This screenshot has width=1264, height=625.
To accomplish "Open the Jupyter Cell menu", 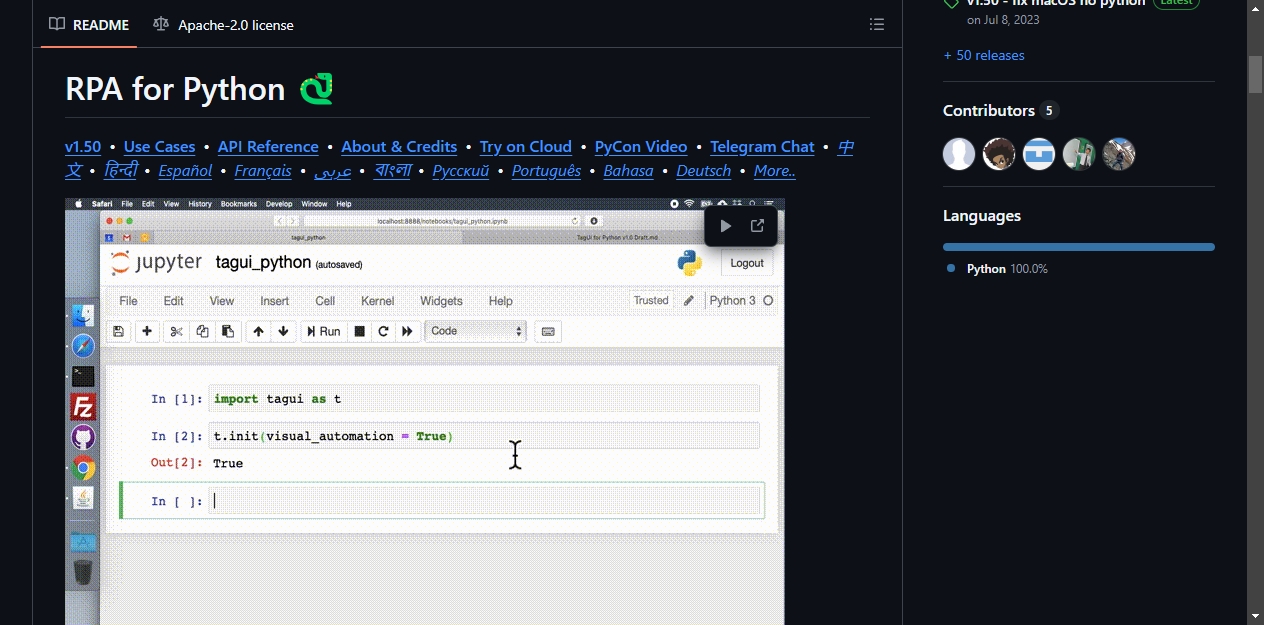I will [x=325, y=301].
